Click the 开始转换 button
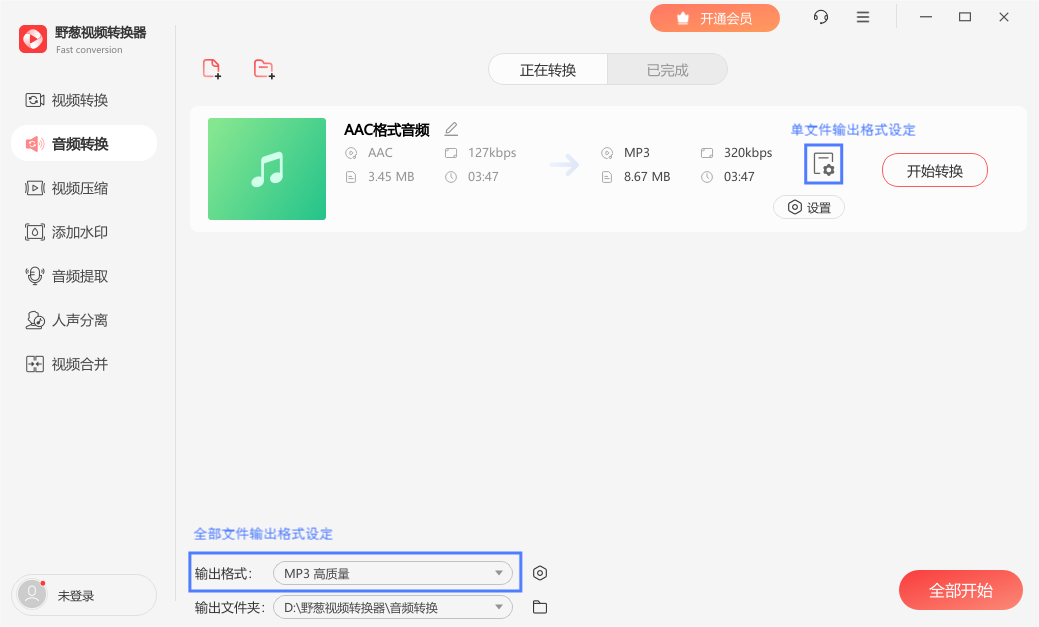This screenshot has width=1039, height=627. pos(934,170)
